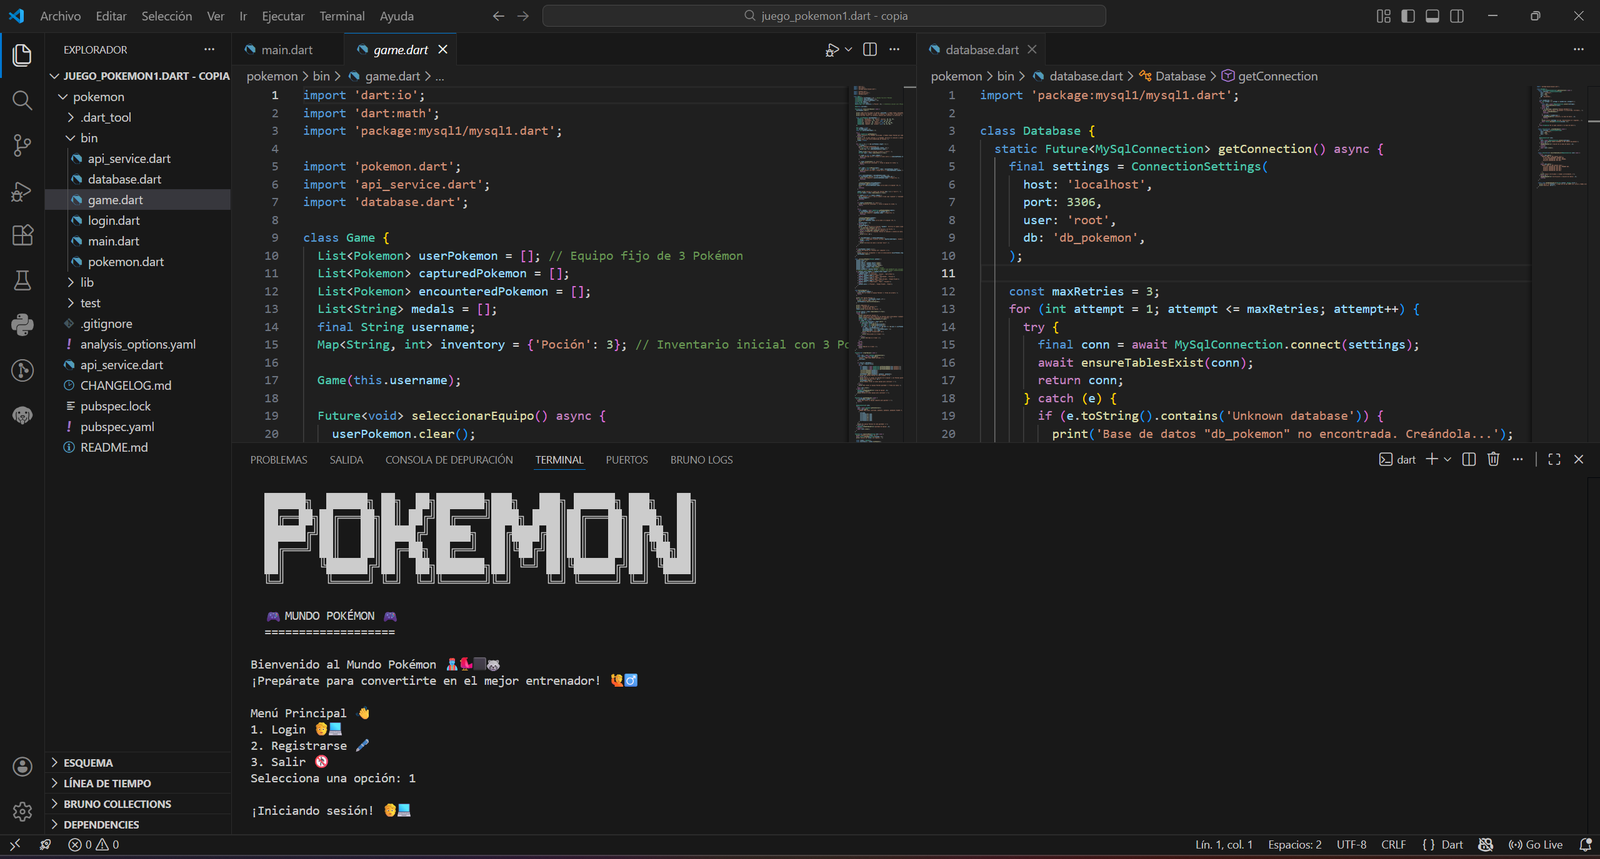Open the Ayuda menu
Image resolution: width=1600 pixels, height=859 pixels.
397,16
